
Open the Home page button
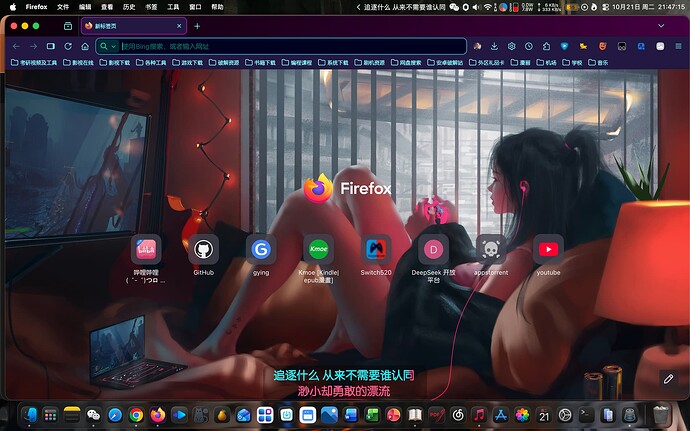[x=85, y=46]
